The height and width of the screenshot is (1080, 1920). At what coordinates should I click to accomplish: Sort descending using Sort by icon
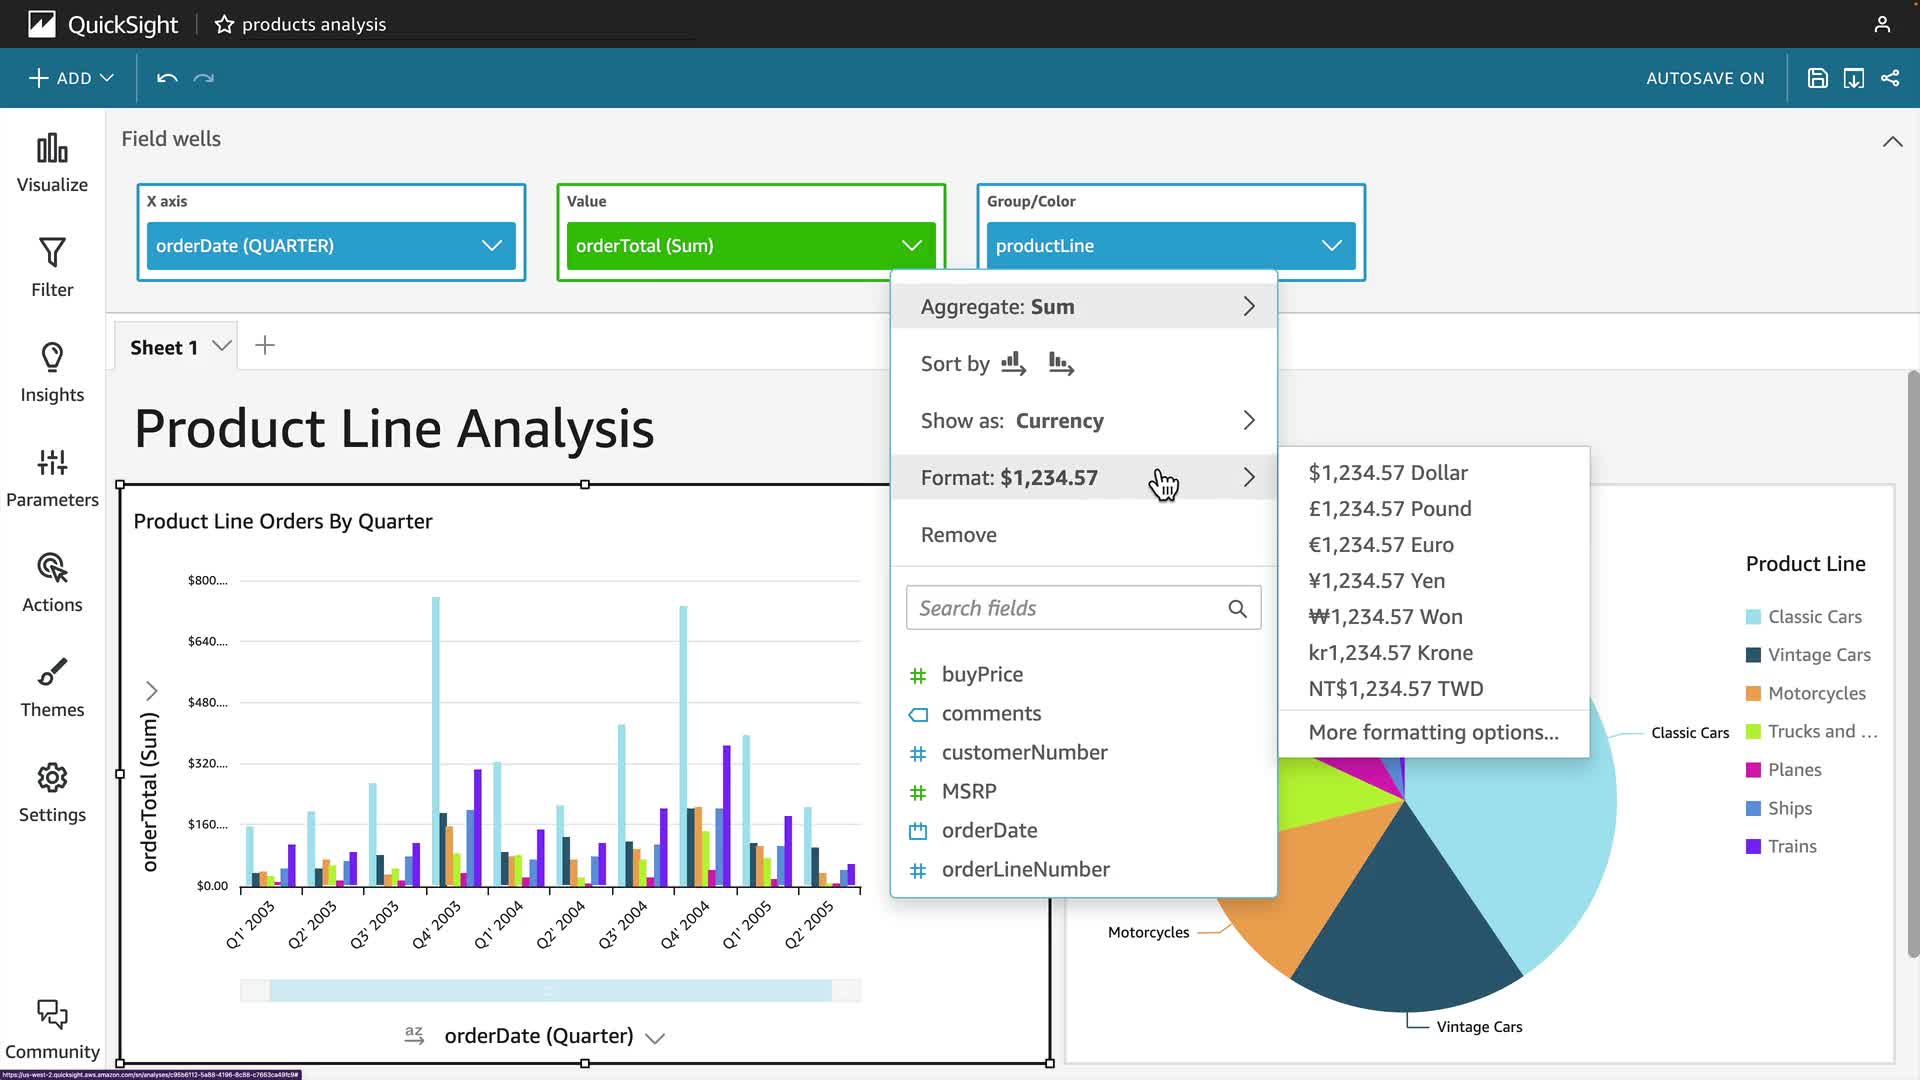pyautogui.click(x=1061, y=363)
